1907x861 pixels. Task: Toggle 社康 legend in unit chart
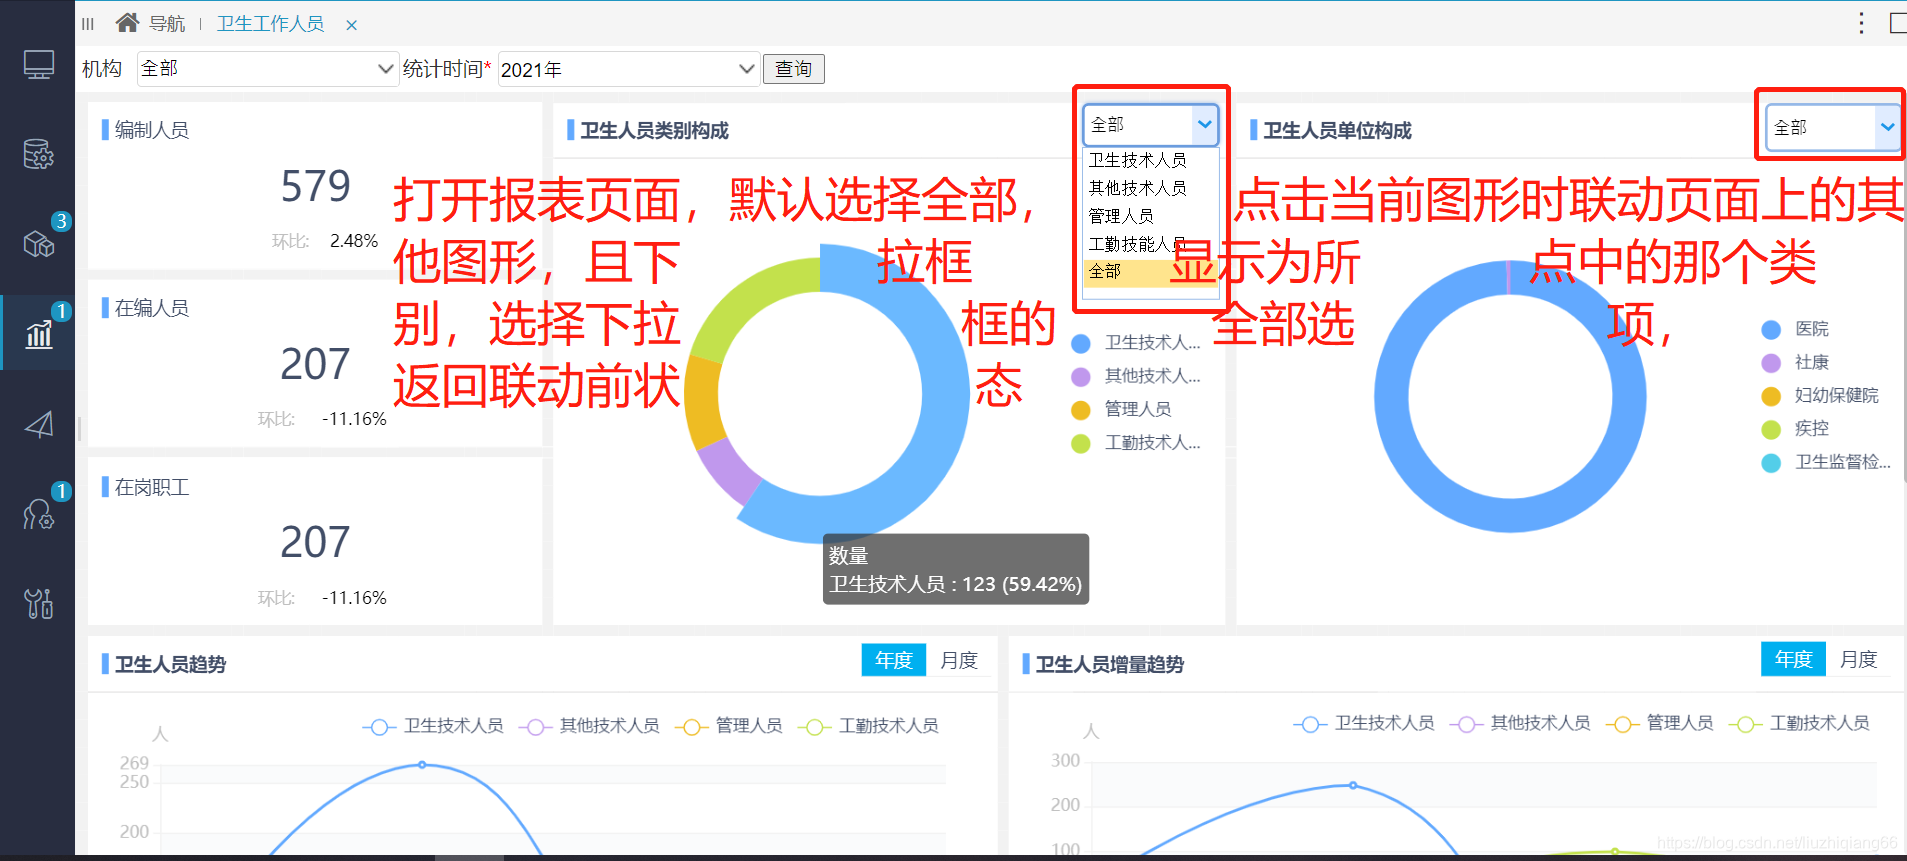1795,362
